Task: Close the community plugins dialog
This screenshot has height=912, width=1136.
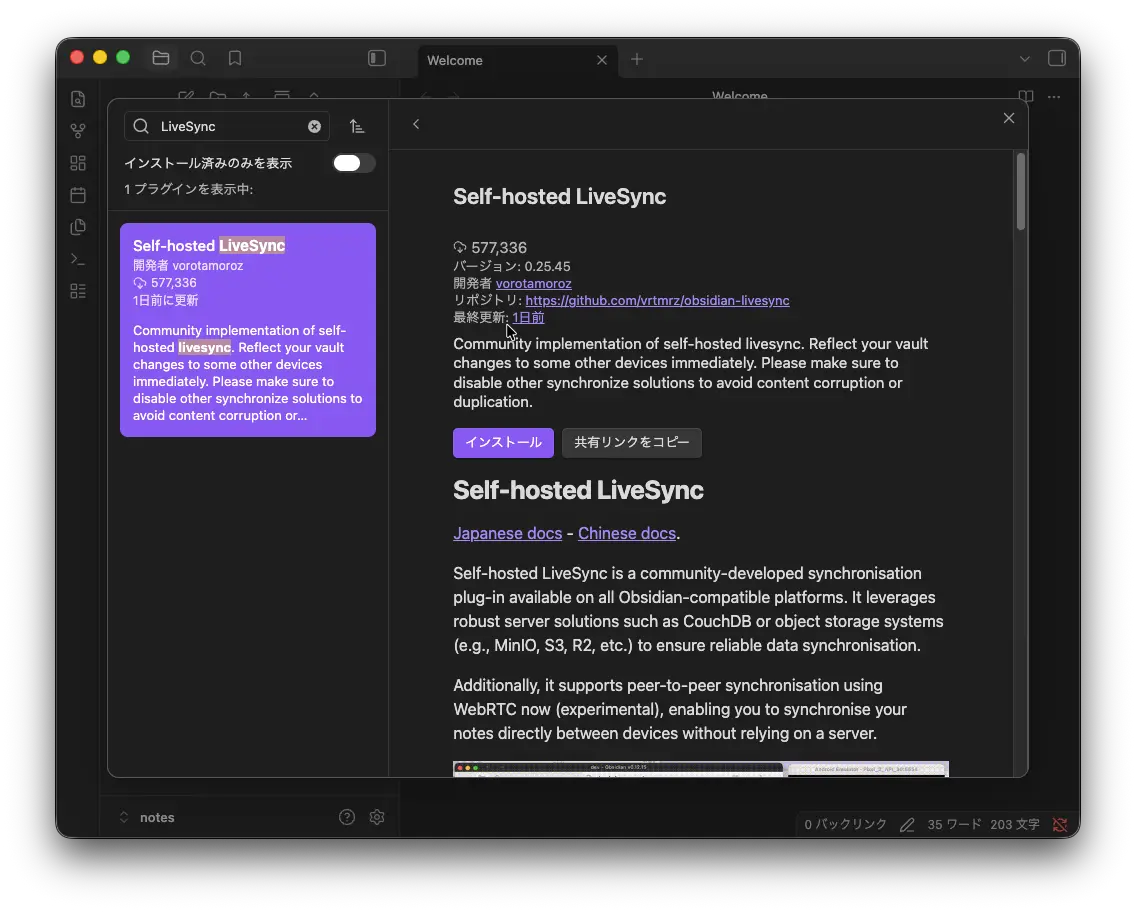Action: [x=1008, y=118]
